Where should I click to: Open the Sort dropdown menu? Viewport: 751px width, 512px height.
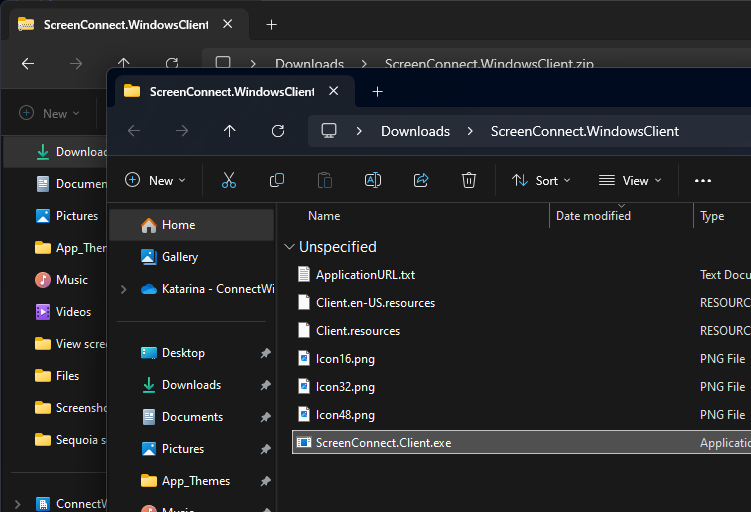541,180
